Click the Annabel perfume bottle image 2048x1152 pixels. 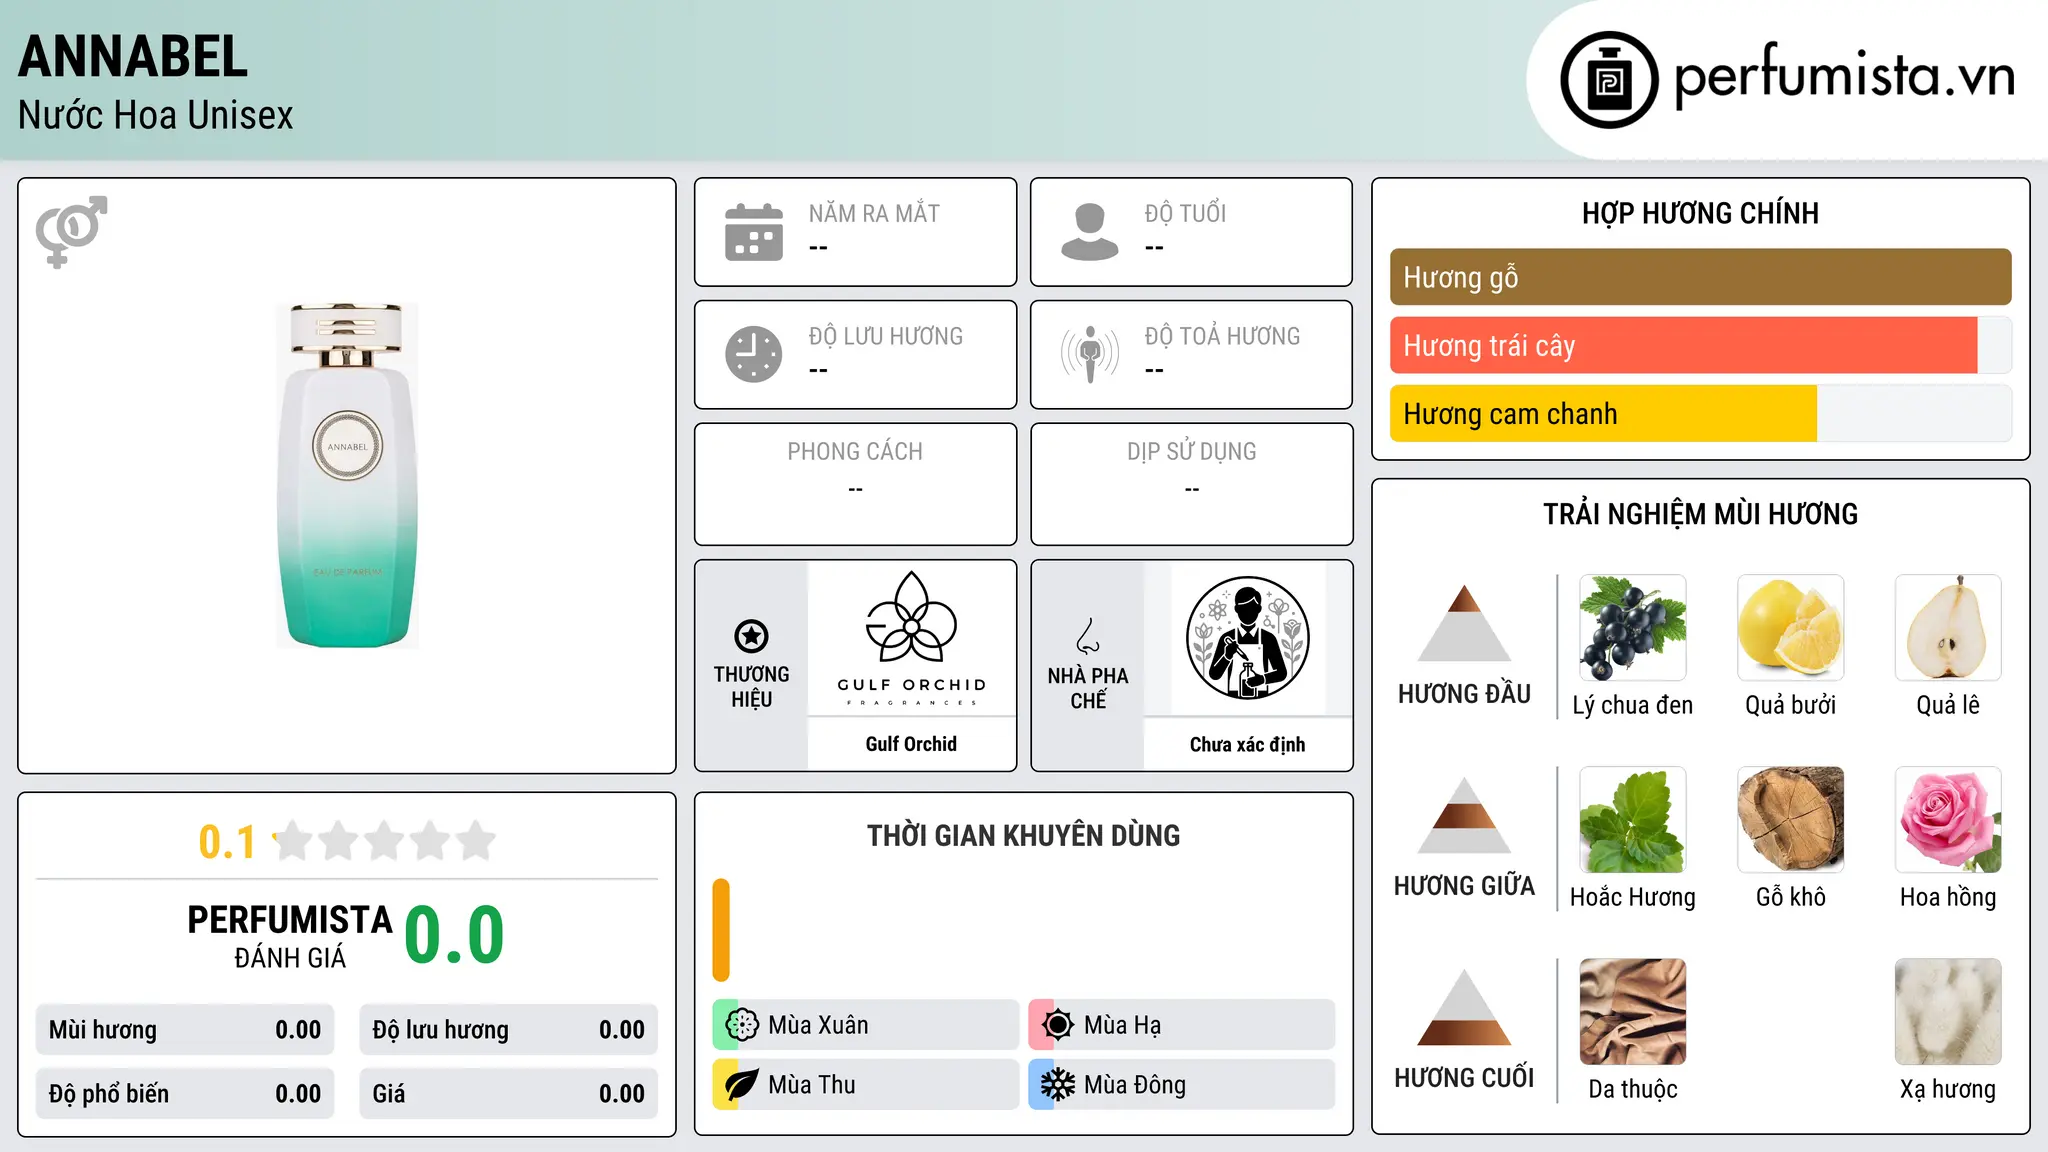pyautogui.click(x=347, y=475)
